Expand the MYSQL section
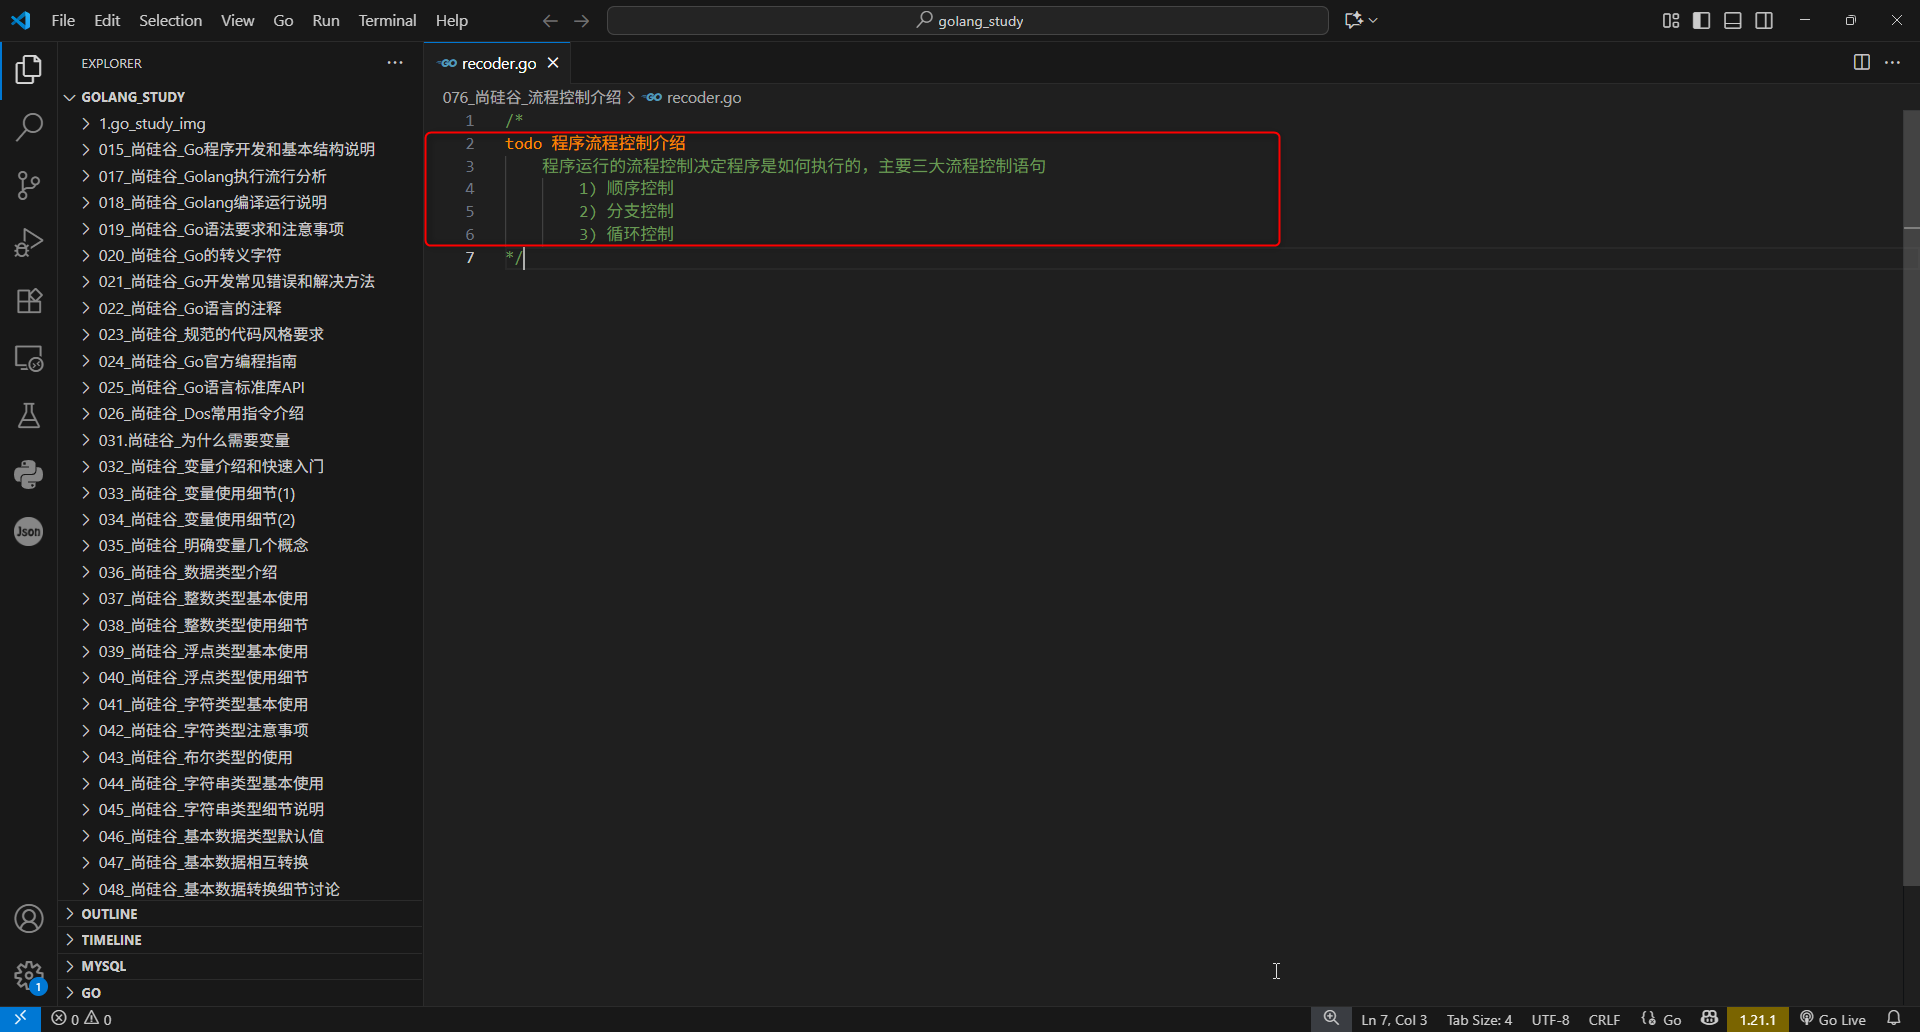1920x1032 pixels. [240, 966]
